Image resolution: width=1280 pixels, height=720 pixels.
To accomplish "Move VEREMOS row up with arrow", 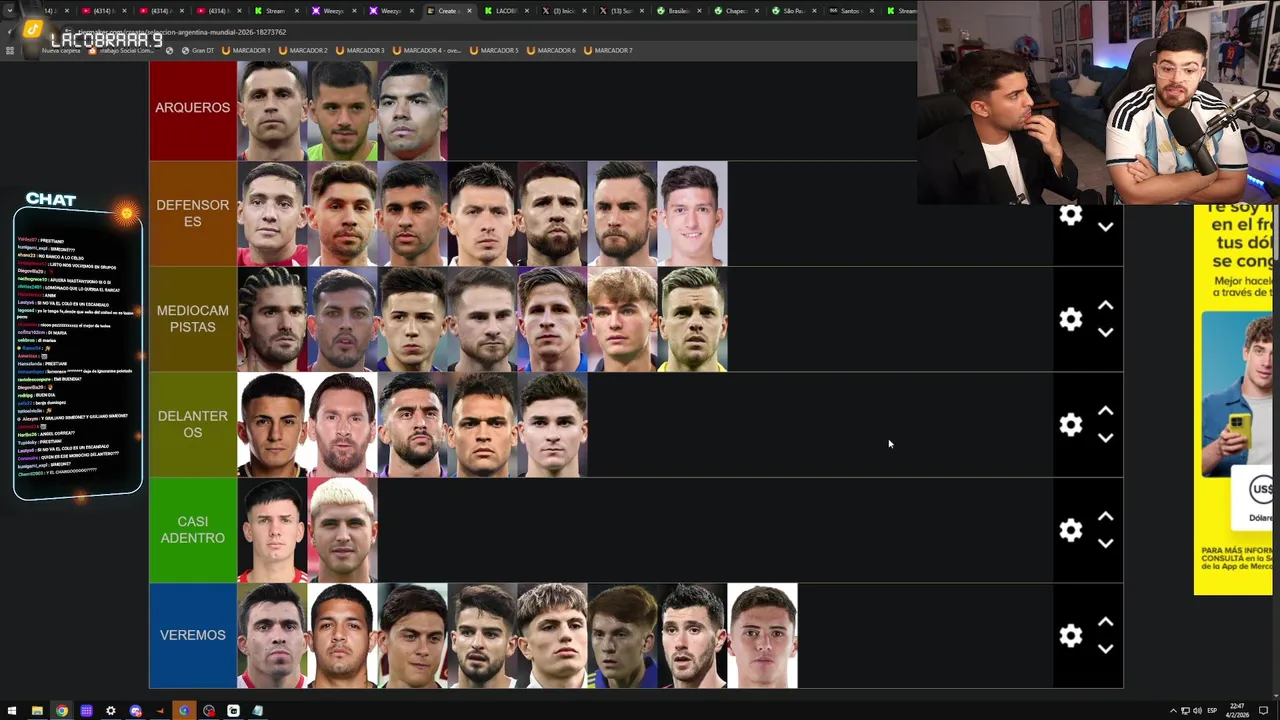I will click(x=1105, y=622).
